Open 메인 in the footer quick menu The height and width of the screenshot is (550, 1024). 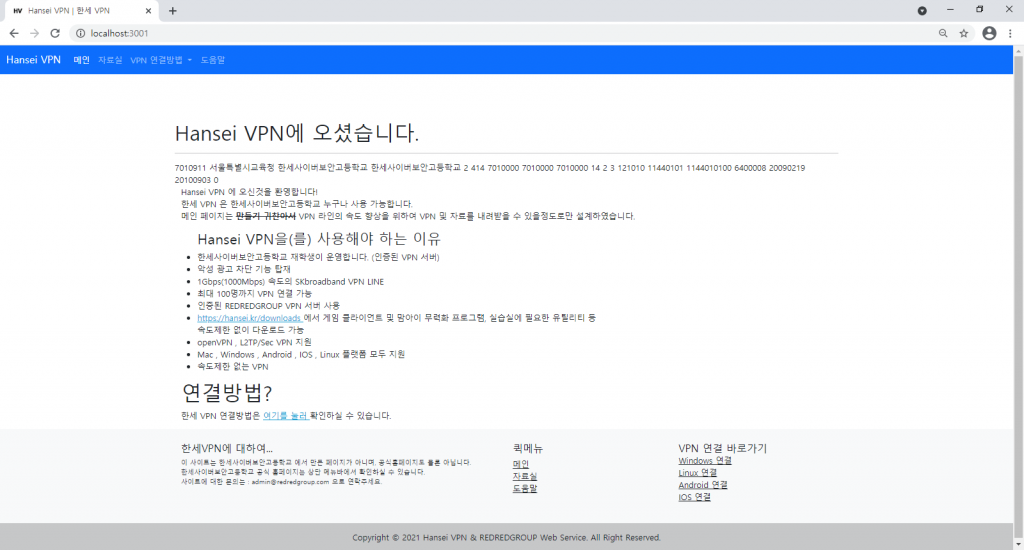point(520,464)
